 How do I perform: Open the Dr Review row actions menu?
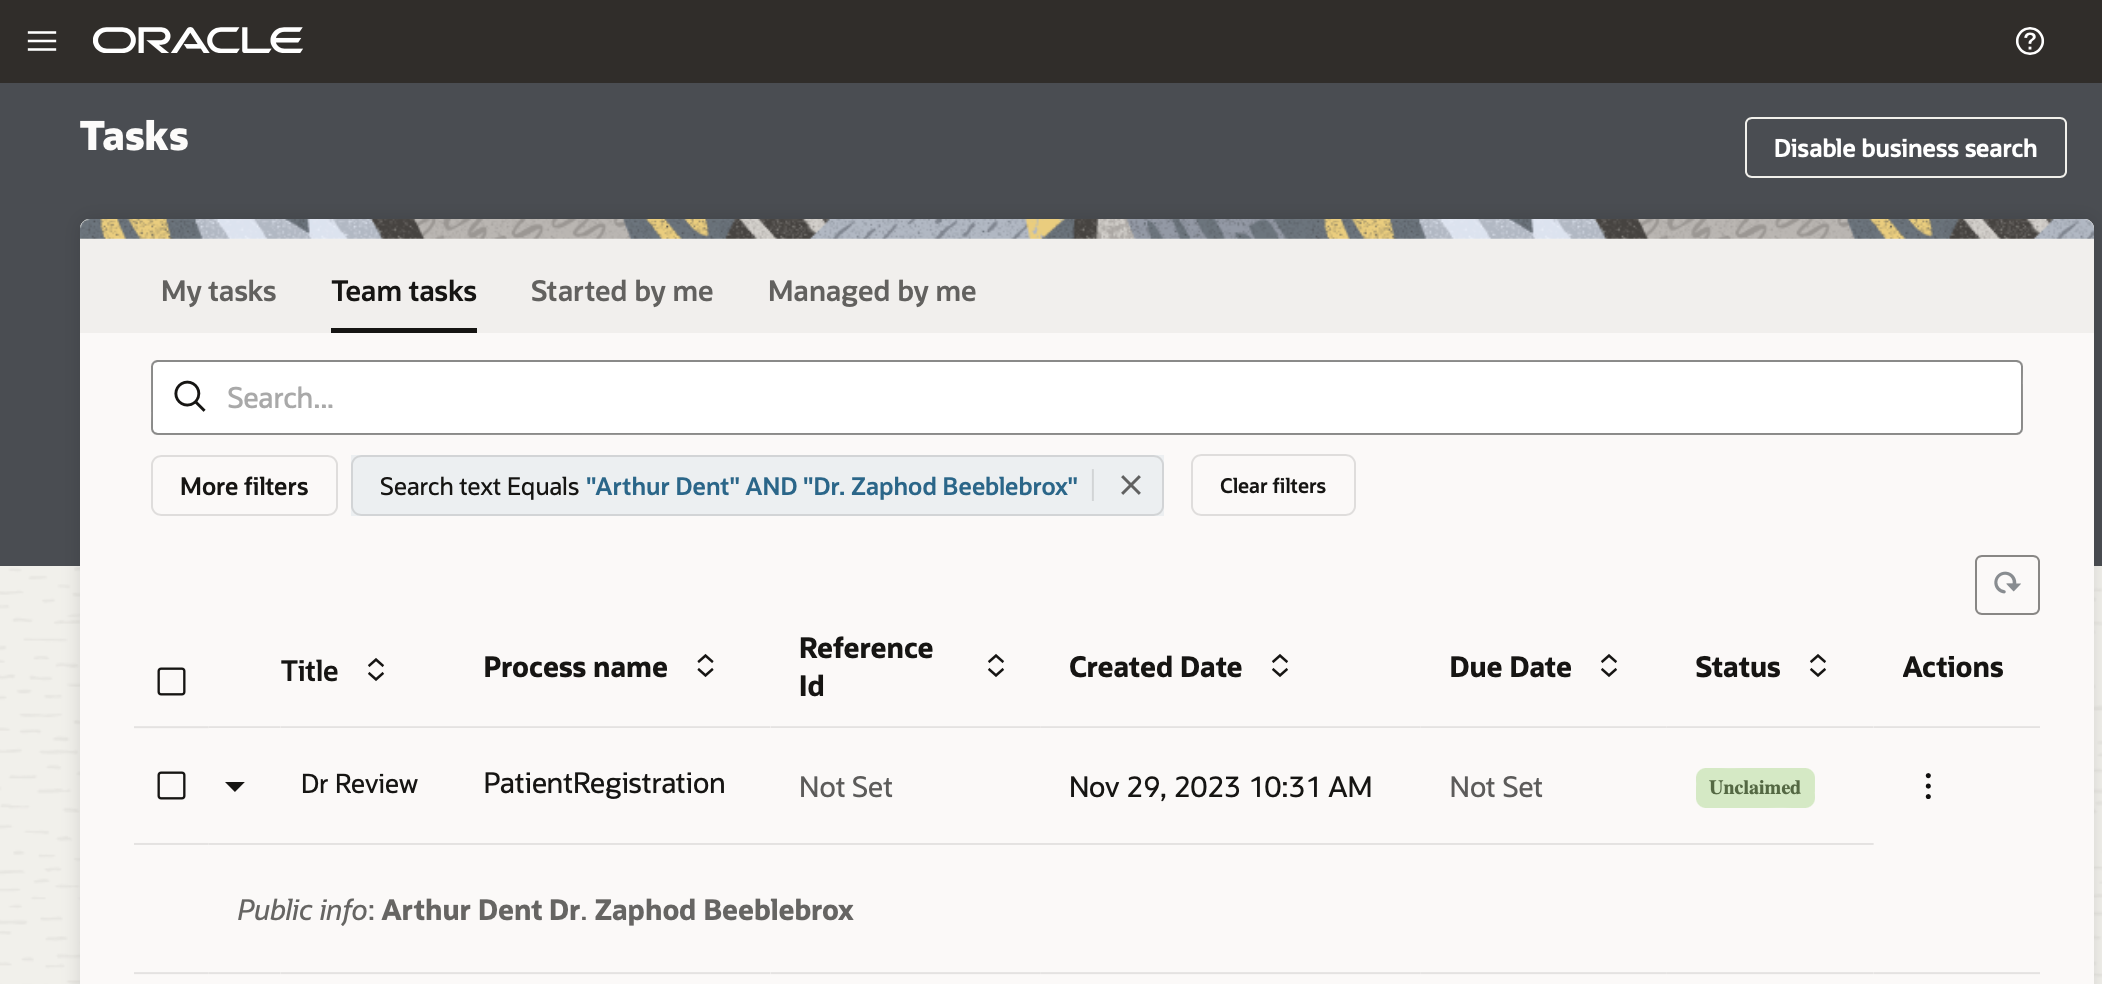click(1927, 786)
